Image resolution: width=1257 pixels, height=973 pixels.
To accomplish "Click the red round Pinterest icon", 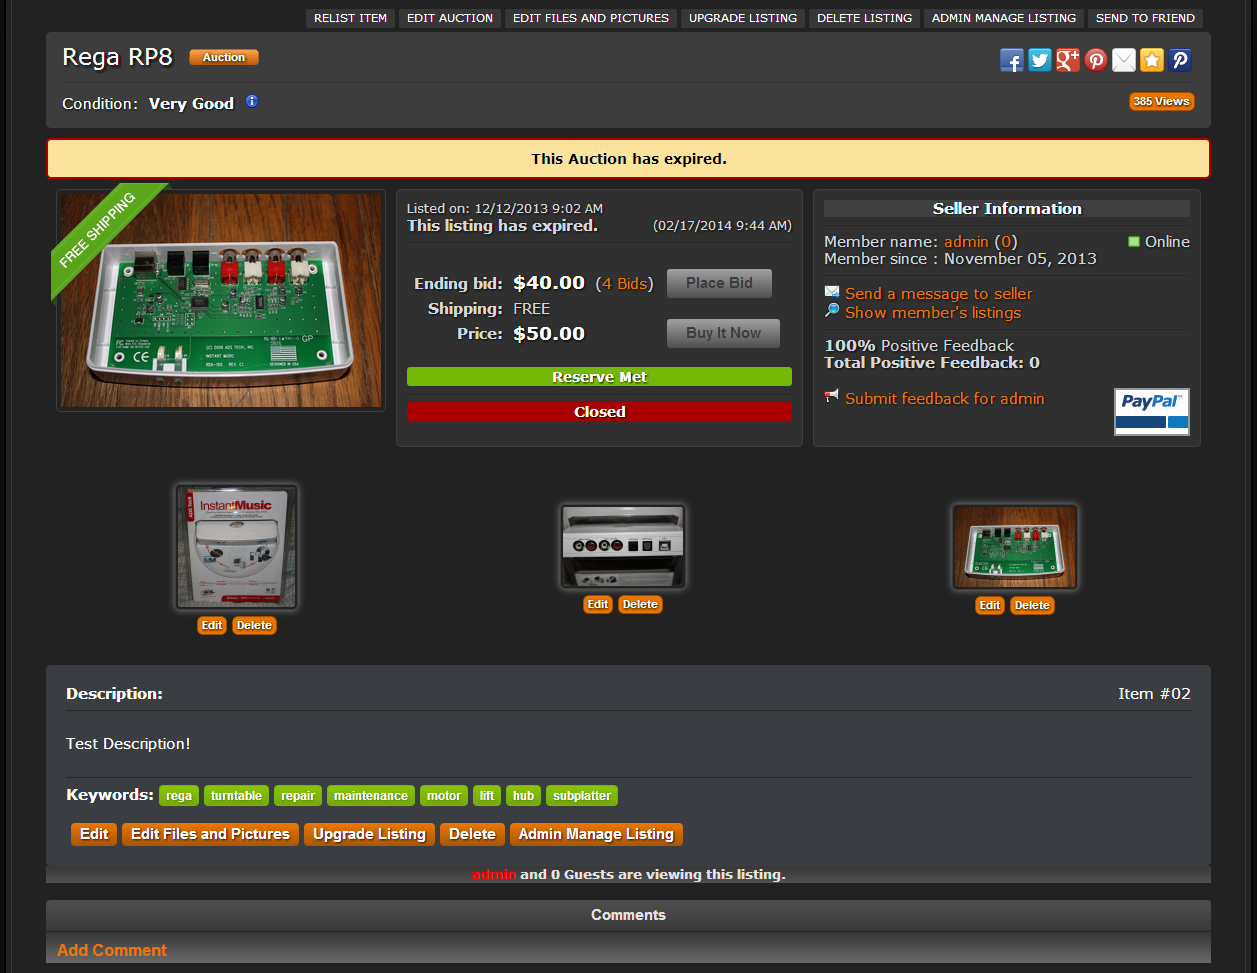I will 1096,60.
